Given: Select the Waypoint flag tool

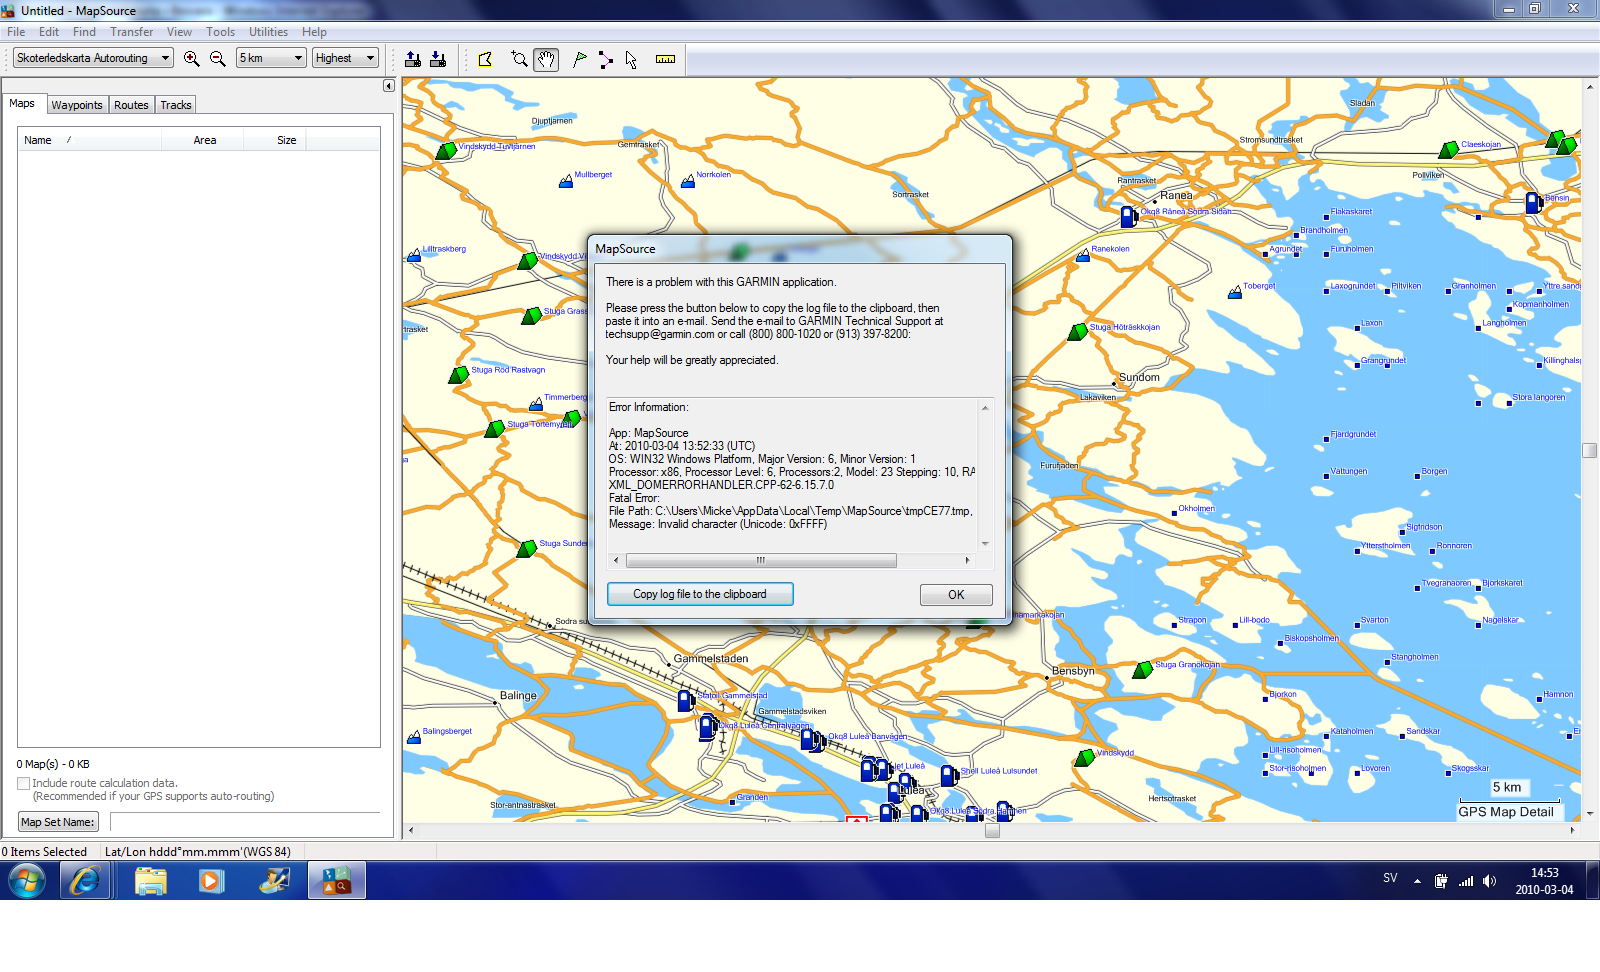Looking at the screenshot, I should [x=579, y=59].
